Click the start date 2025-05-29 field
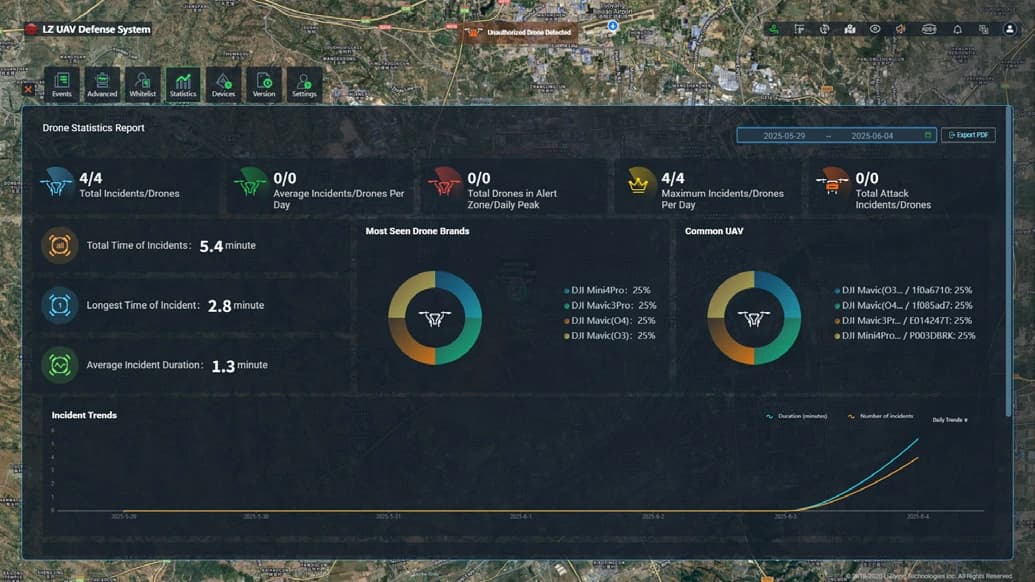This screenshot has height=582, width=1035. (784, 135)
